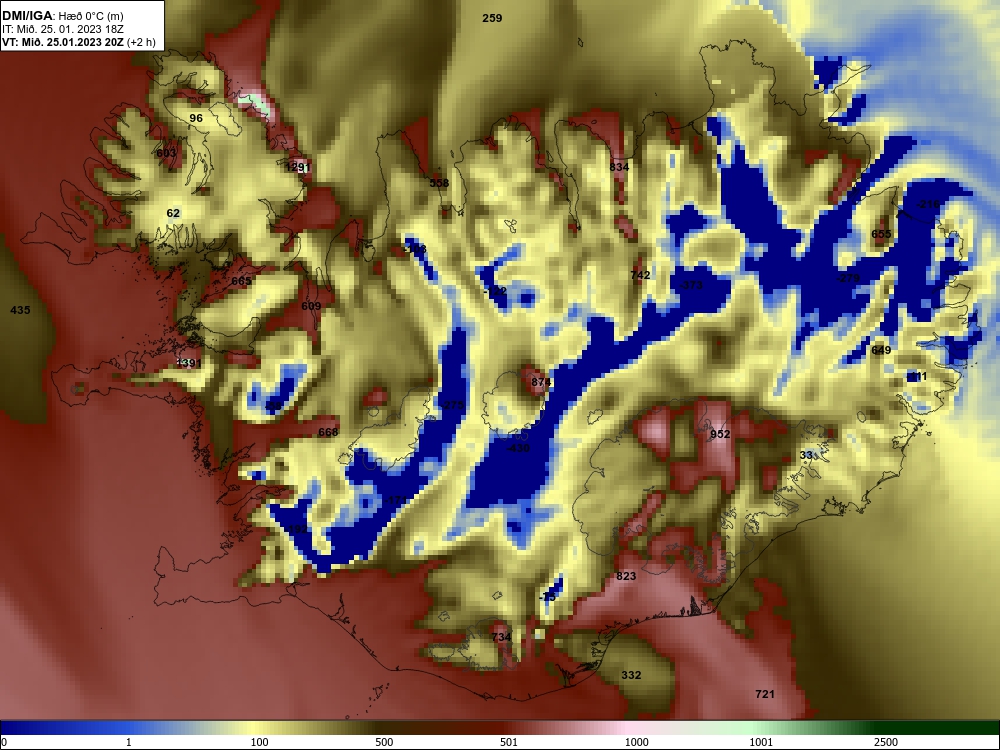Click the map value 603
This screenshot has height=750, width=1000.
[x=166, y=153]
